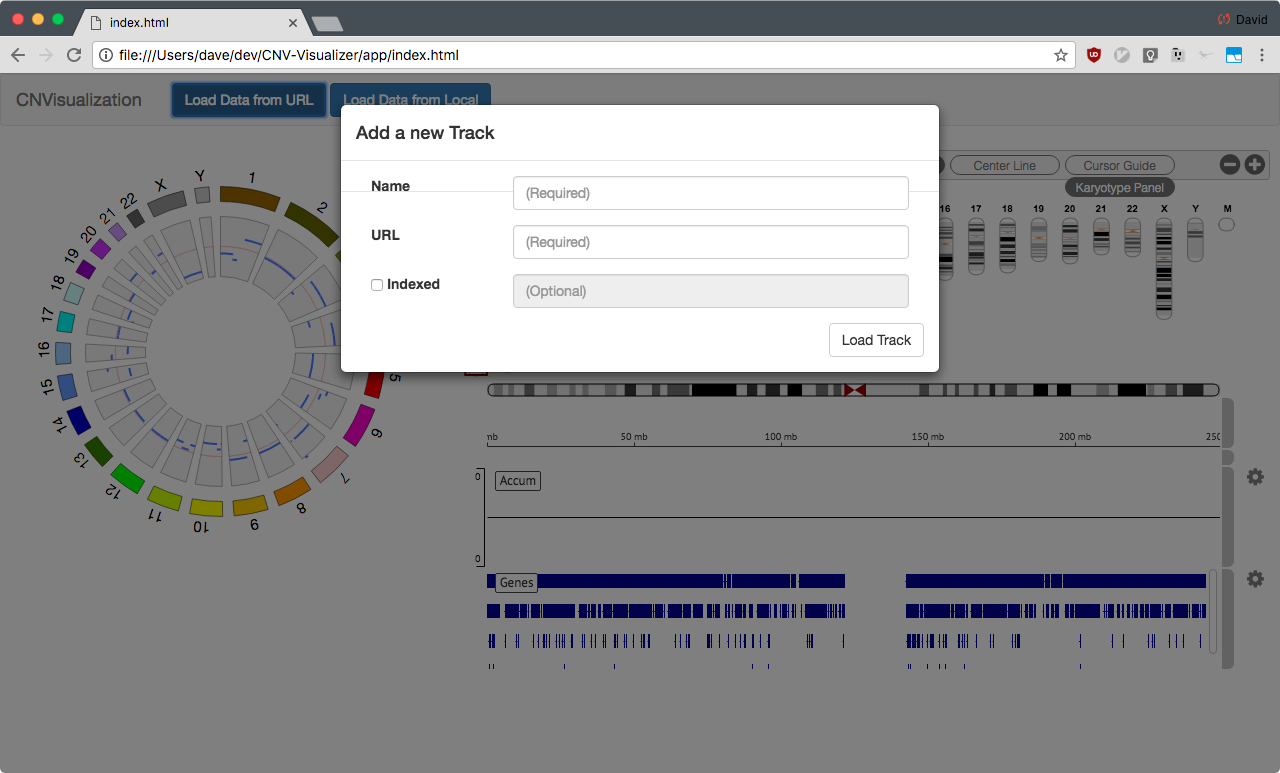1280x773 pixels.
Task: Select the index.html browser tab
Action: [195, 22]
